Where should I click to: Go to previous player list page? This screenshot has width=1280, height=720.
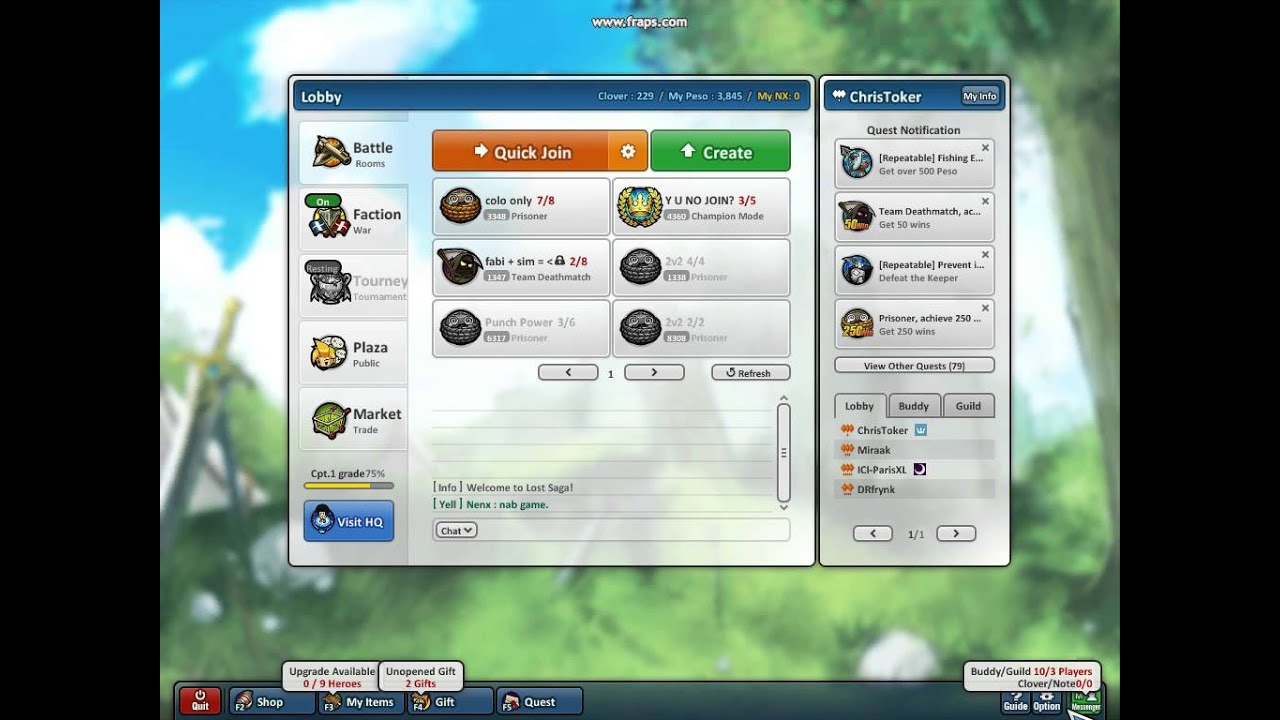tap(872, 533)
